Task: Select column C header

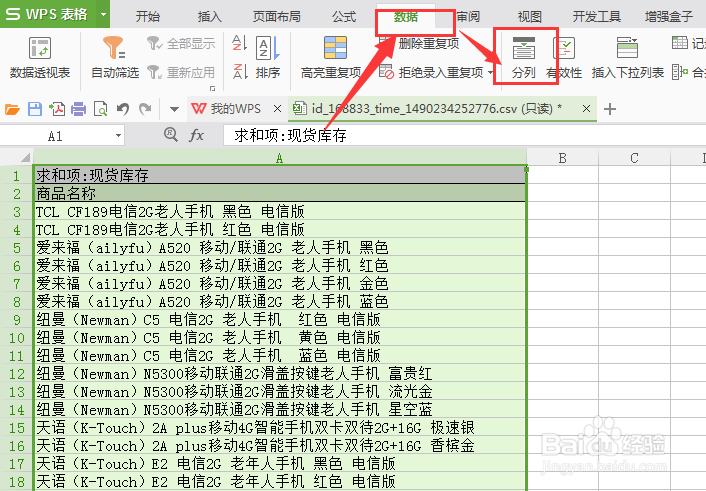Action: (634, 158)
